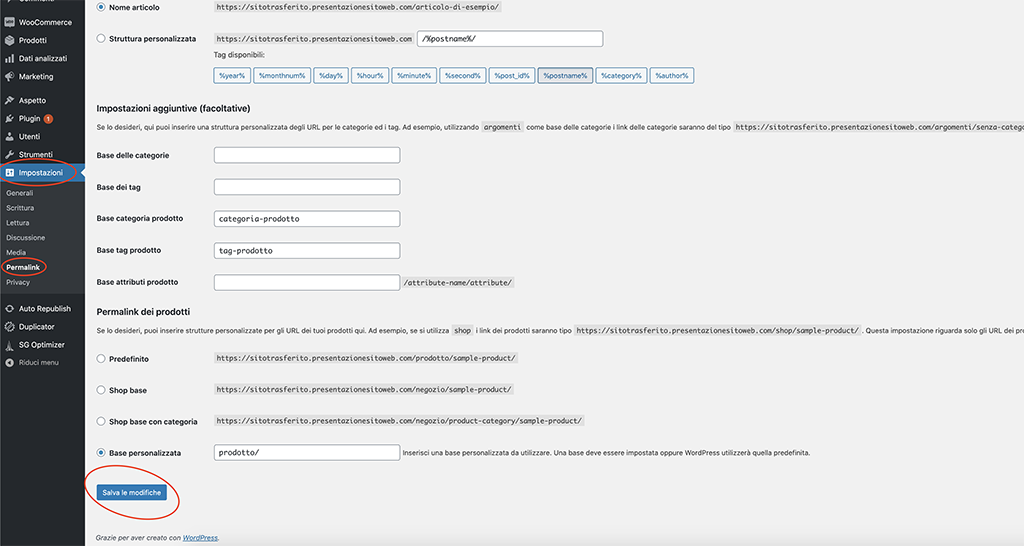Click the Plugin icon in sidebar
1024x546 pixels.
tap(9, 118)
